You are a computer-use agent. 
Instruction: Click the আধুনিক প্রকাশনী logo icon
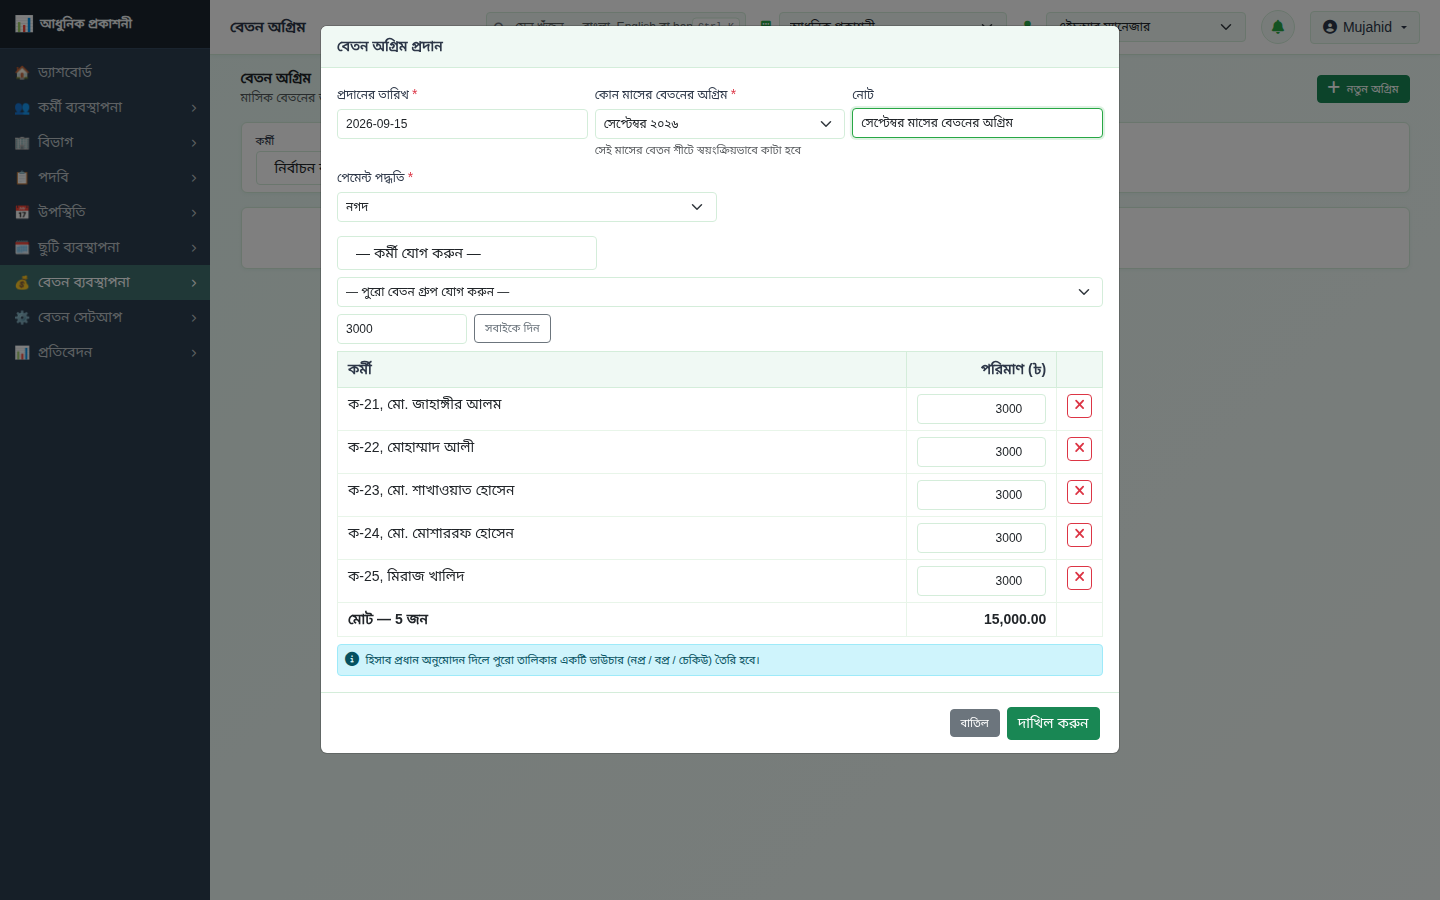click(24, 24)
